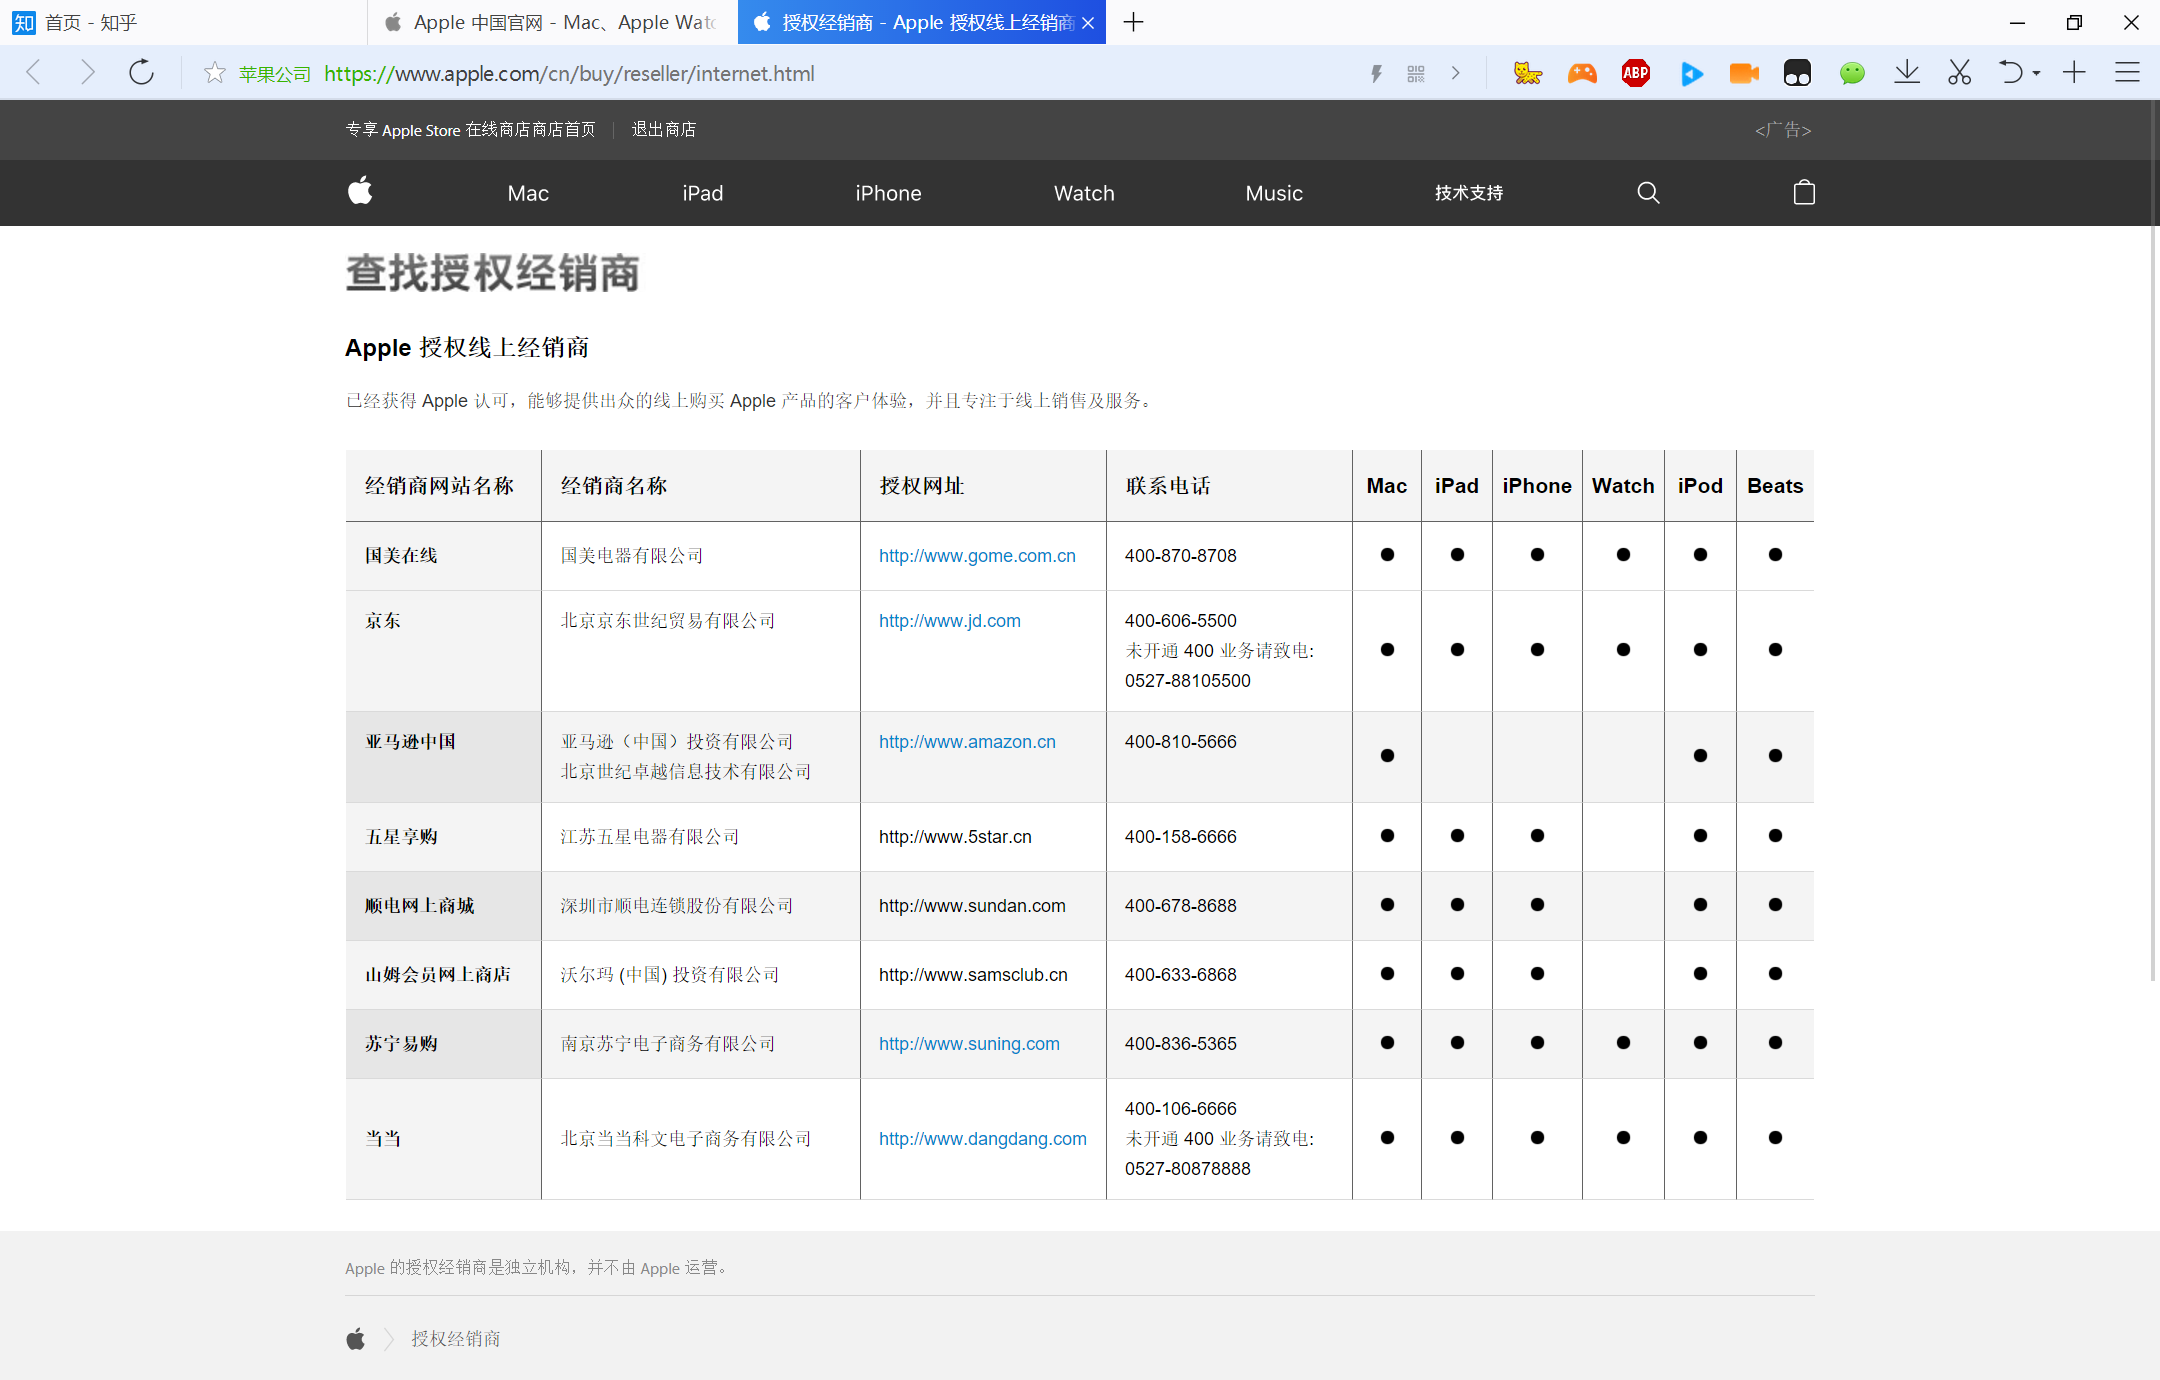Click the blue play-arrow extension icon
The image size is (2160, 1380).
click(x=1691, y=73)
